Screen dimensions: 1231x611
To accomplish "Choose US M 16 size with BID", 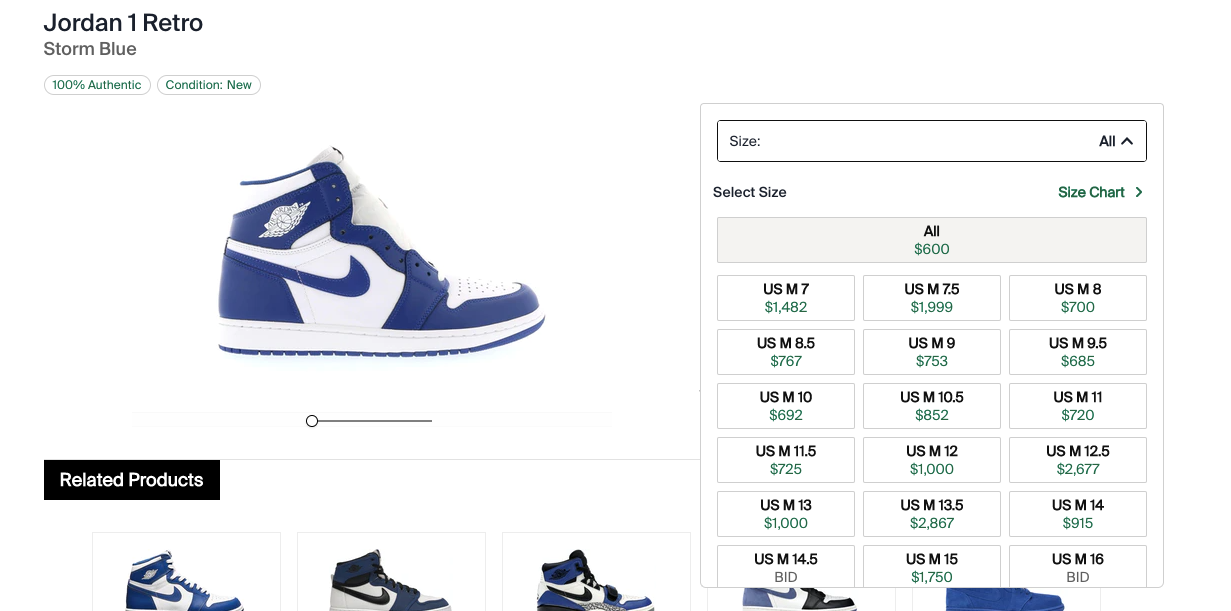I will [x=1078, y=566].
